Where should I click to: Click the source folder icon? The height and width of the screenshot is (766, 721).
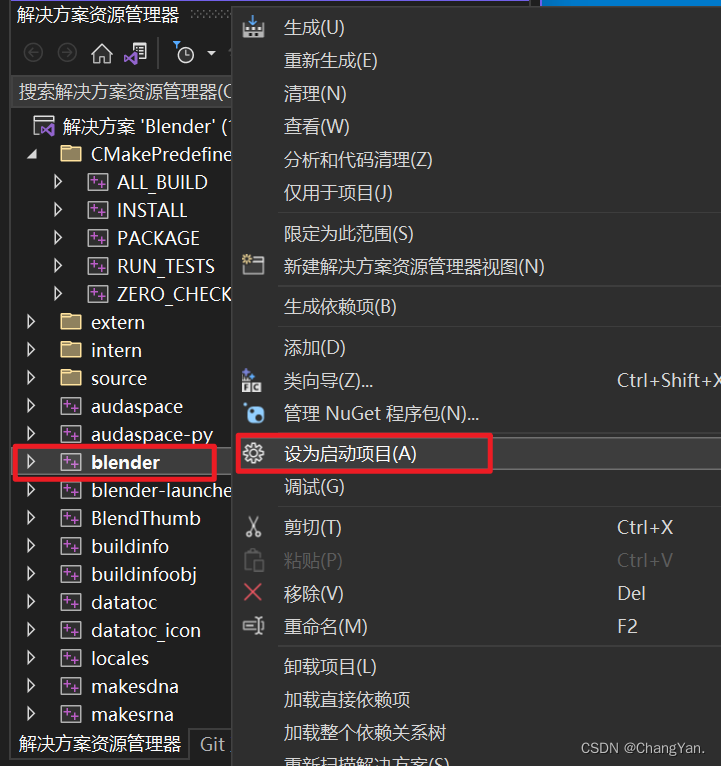(x=71, y=377)
